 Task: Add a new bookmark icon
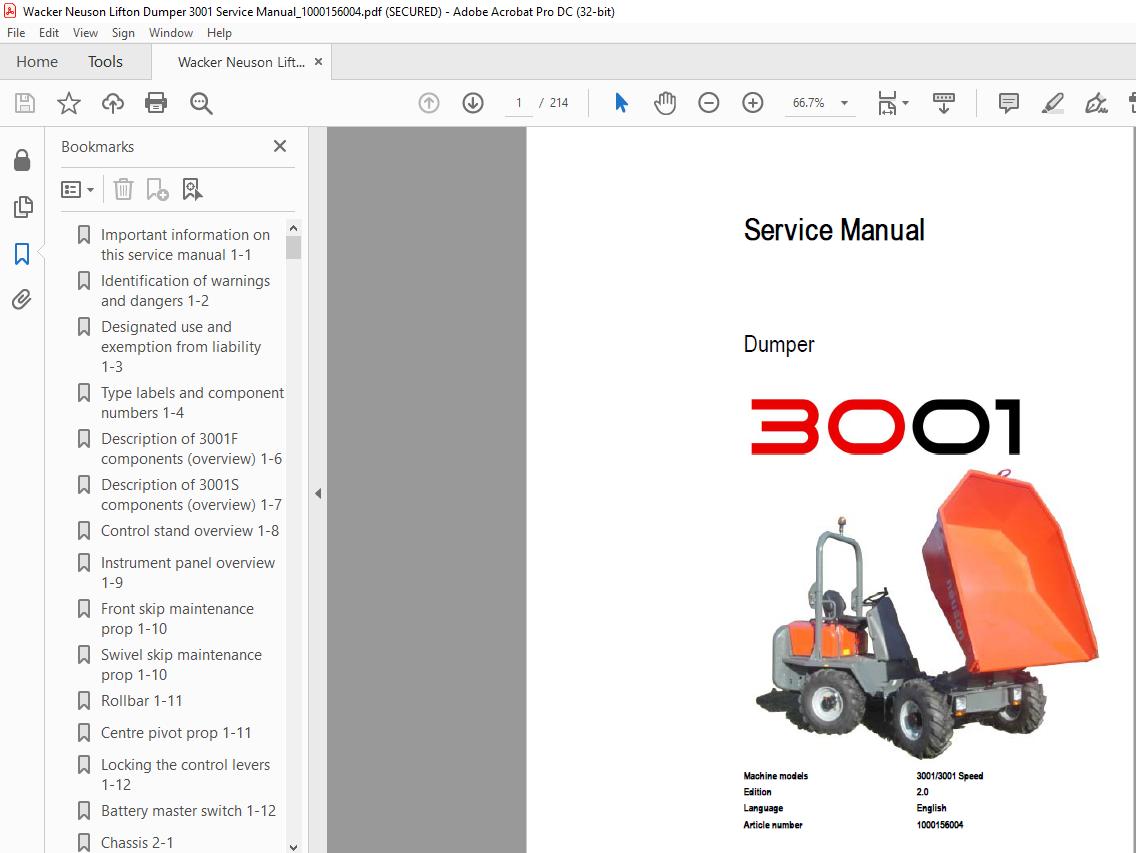(157, 189)
